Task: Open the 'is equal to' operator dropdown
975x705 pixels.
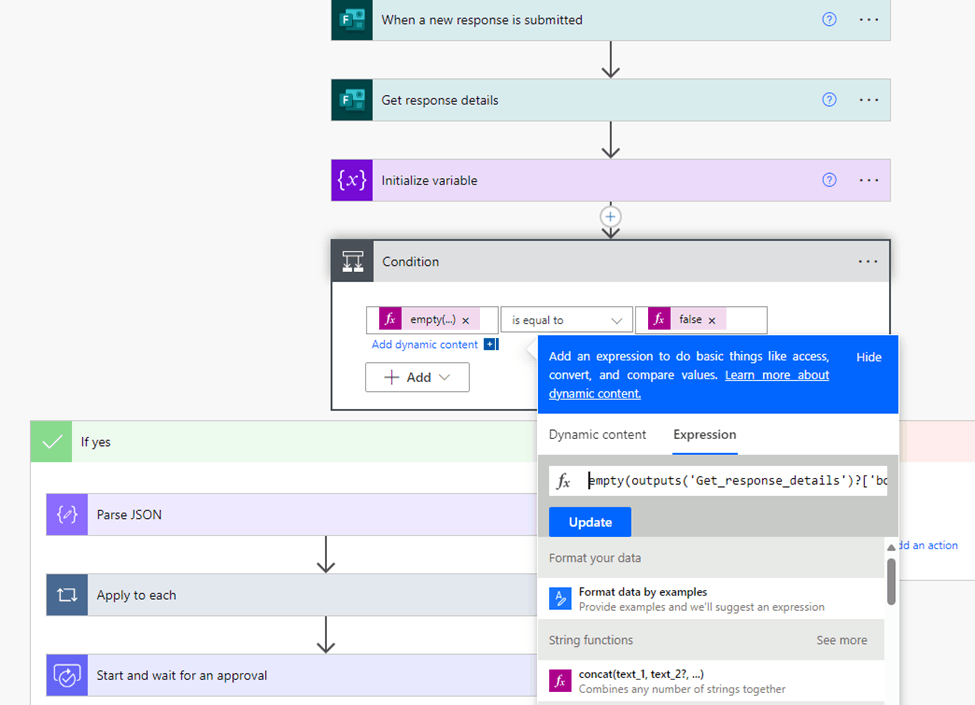Action: click(566, 320)
